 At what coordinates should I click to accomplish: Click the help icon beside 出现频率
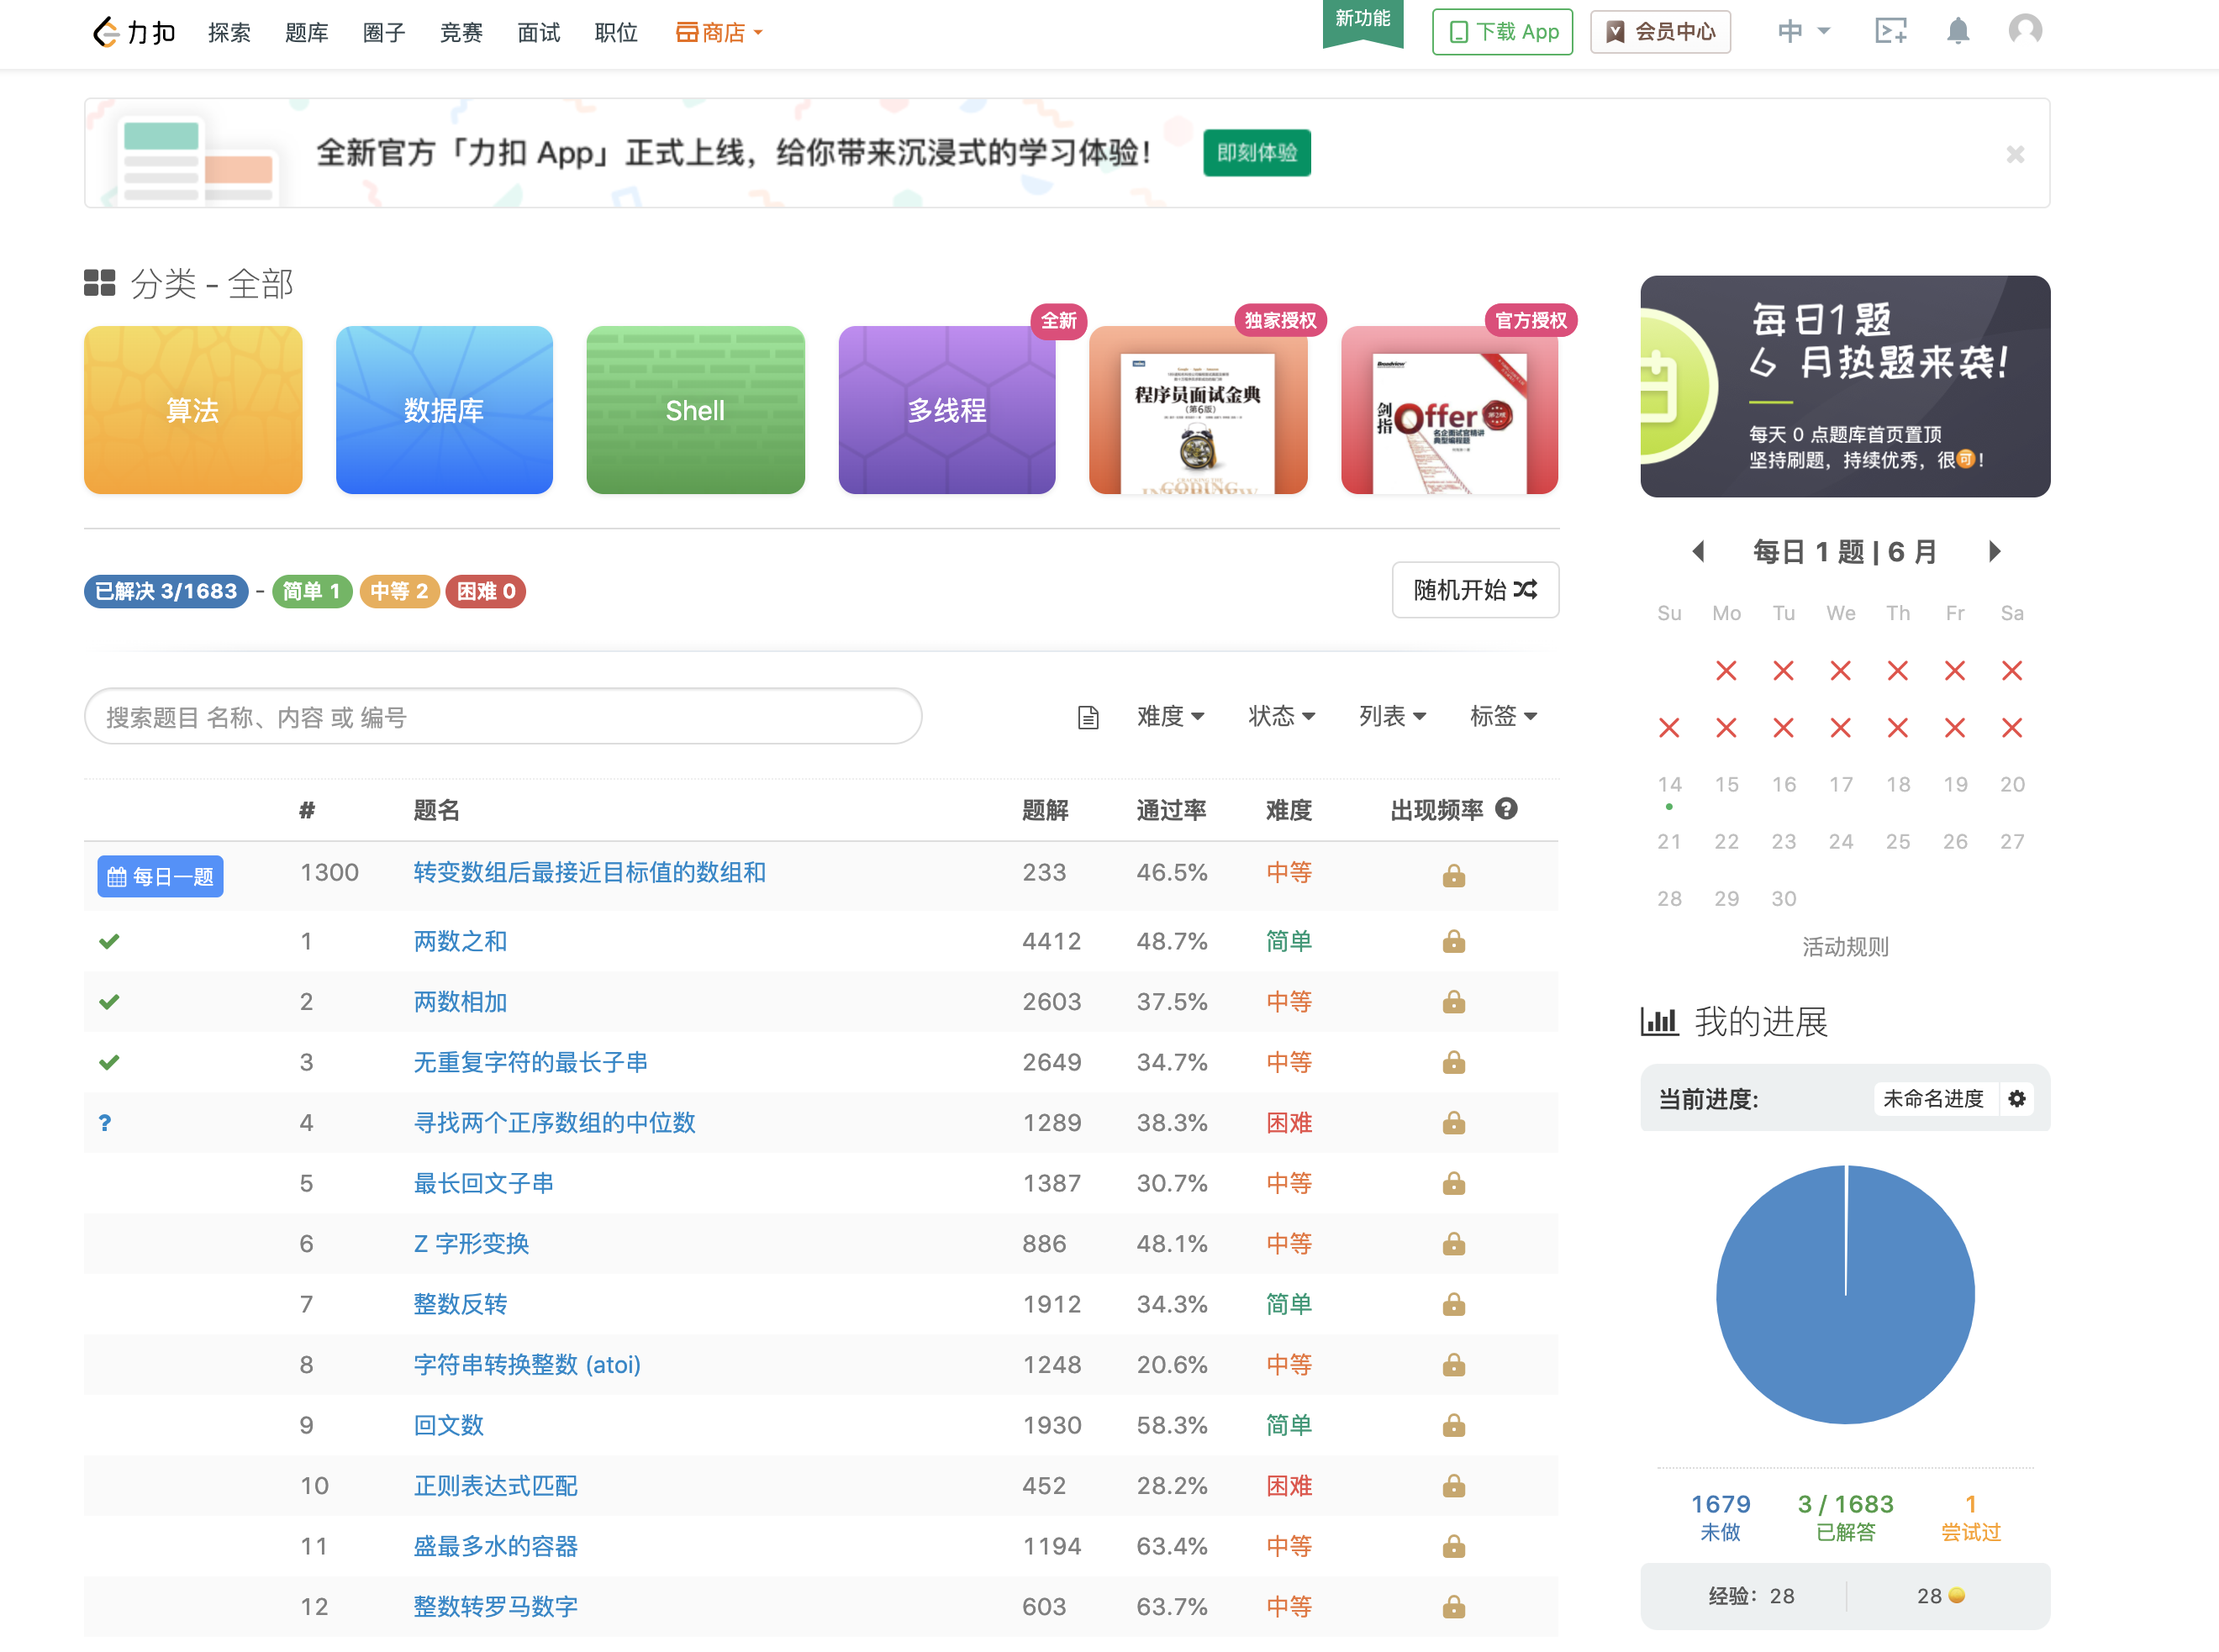click(x=1506, y=809)
